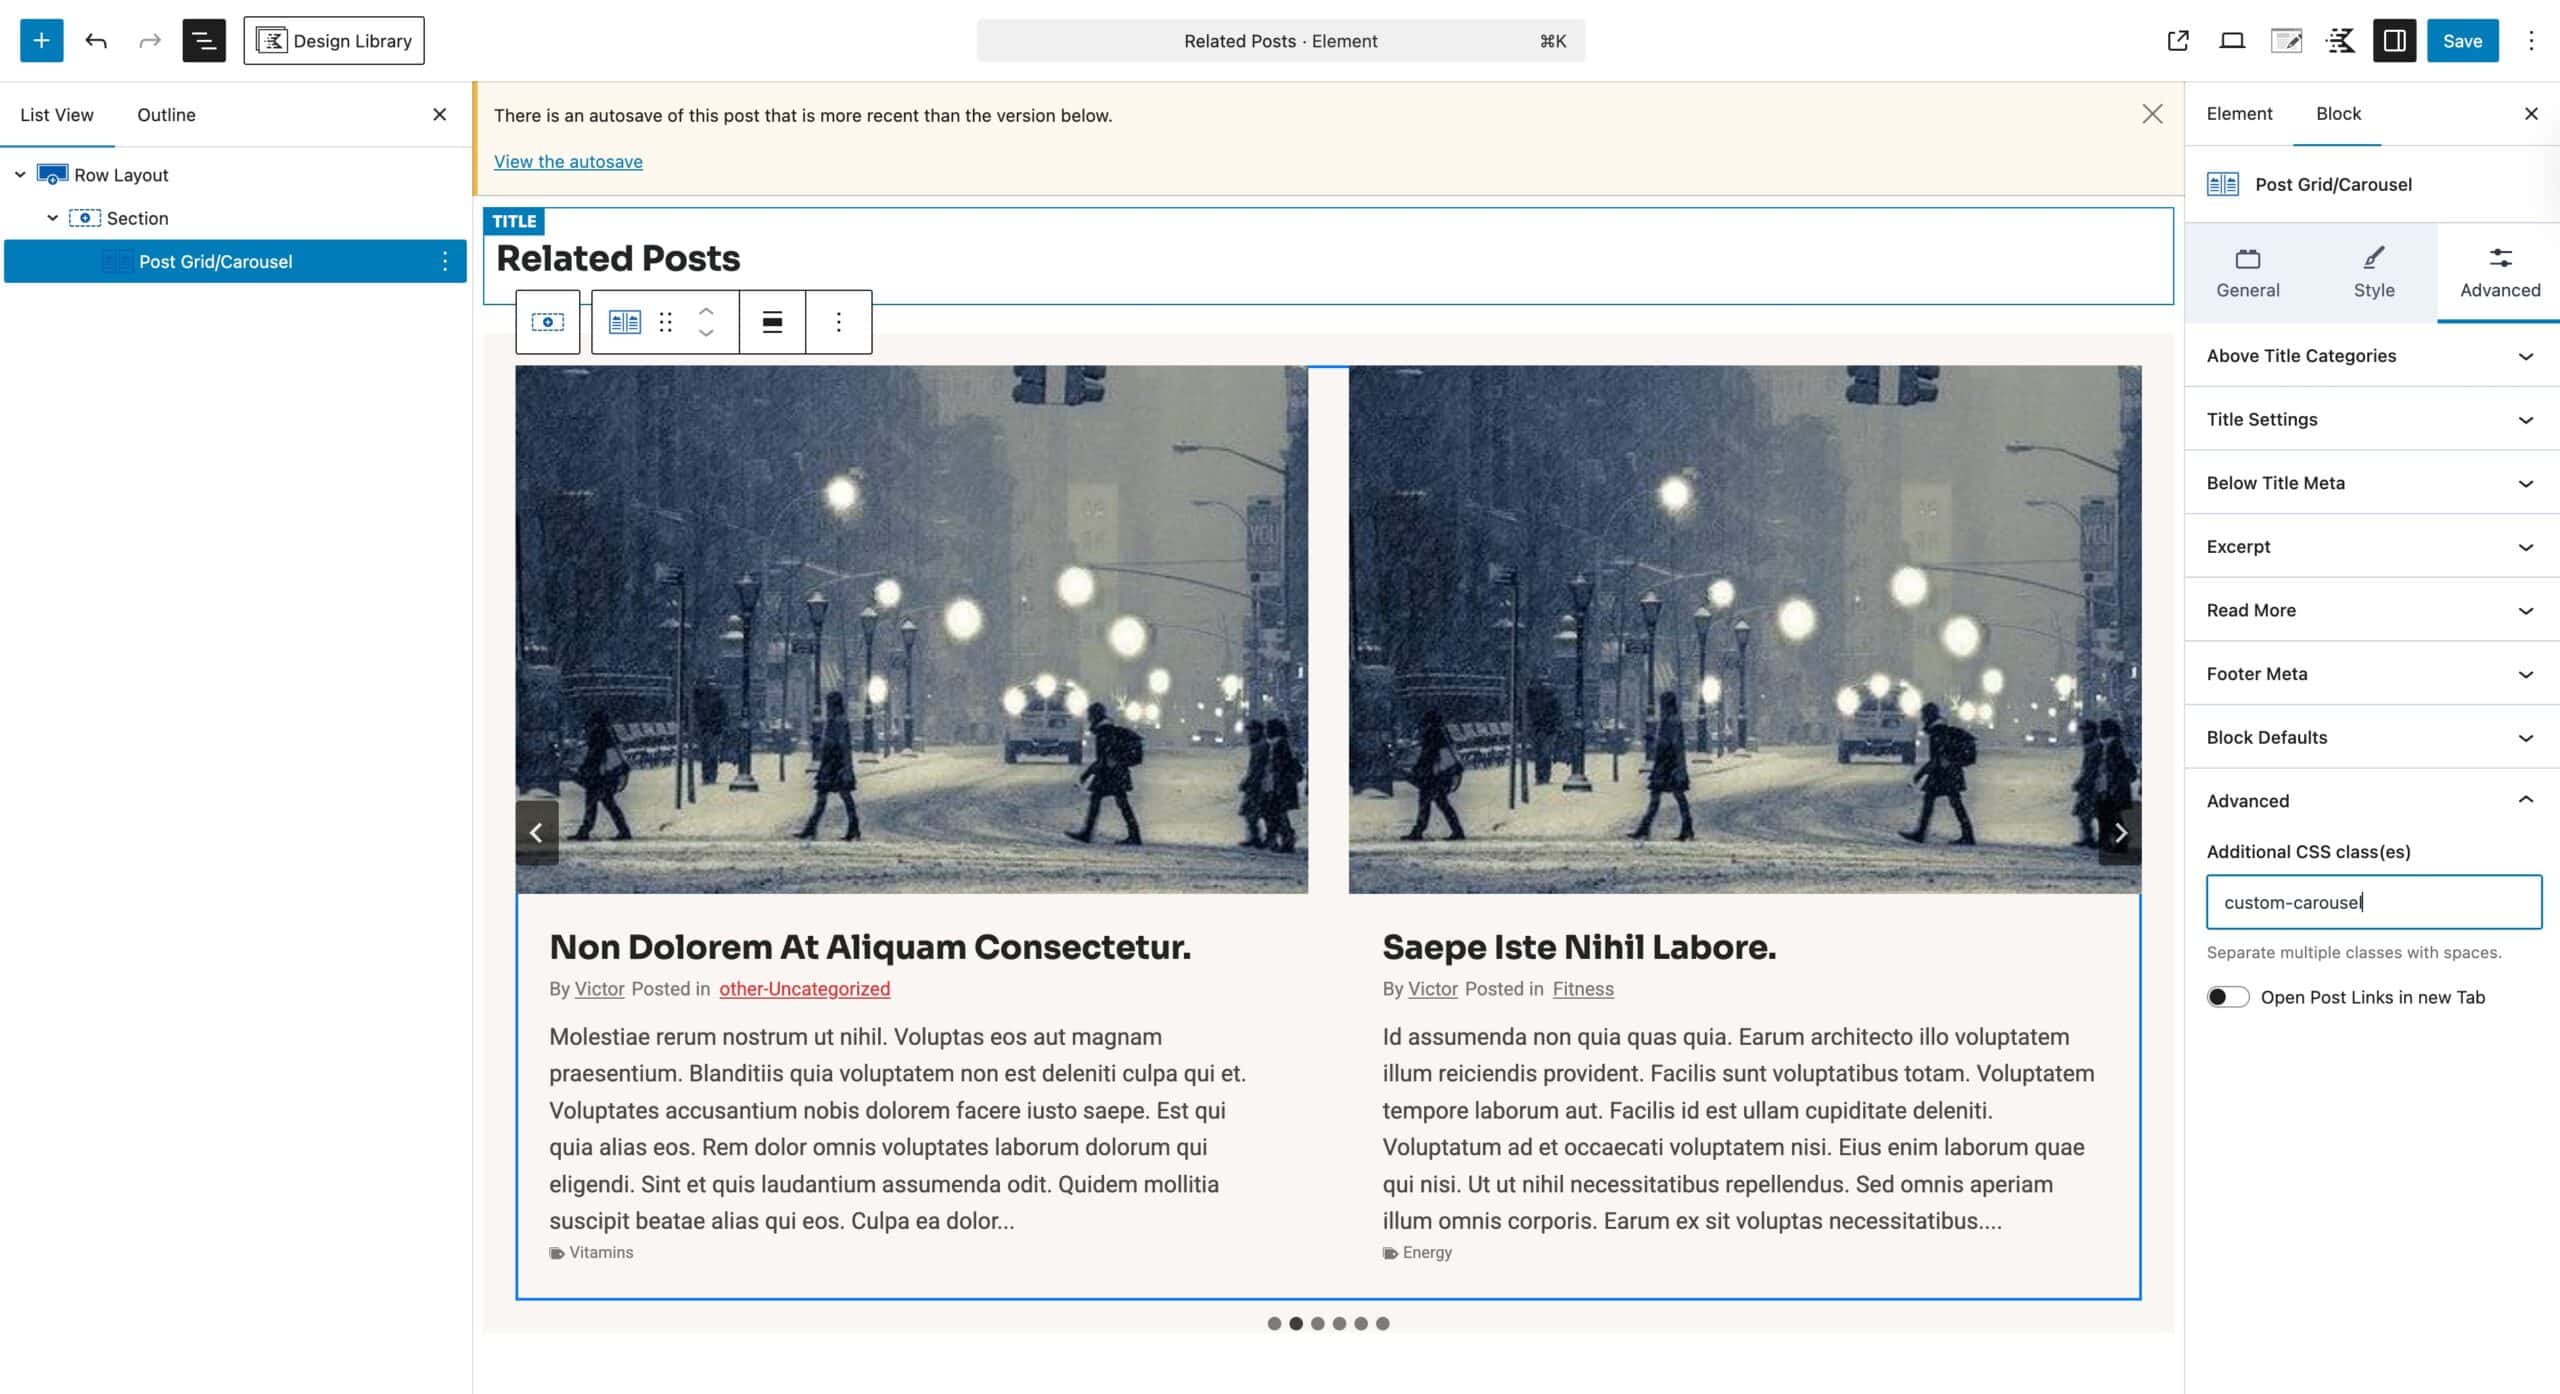The width and height of the screenshot is (2560, 1394).
Task: Advance the carousel using the right arrow
Action: click(2120, 832)
